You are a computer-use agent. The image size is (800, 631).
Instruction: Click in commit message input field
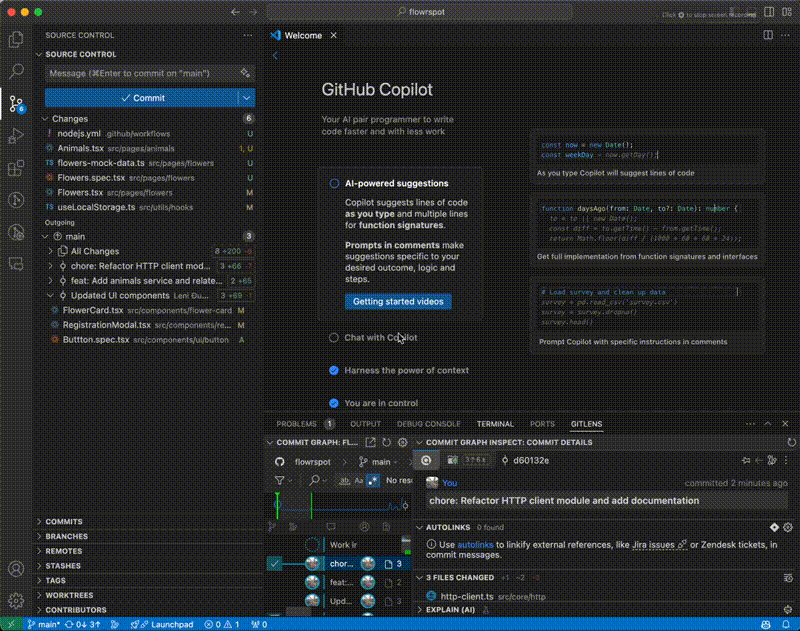pos(142,73)
